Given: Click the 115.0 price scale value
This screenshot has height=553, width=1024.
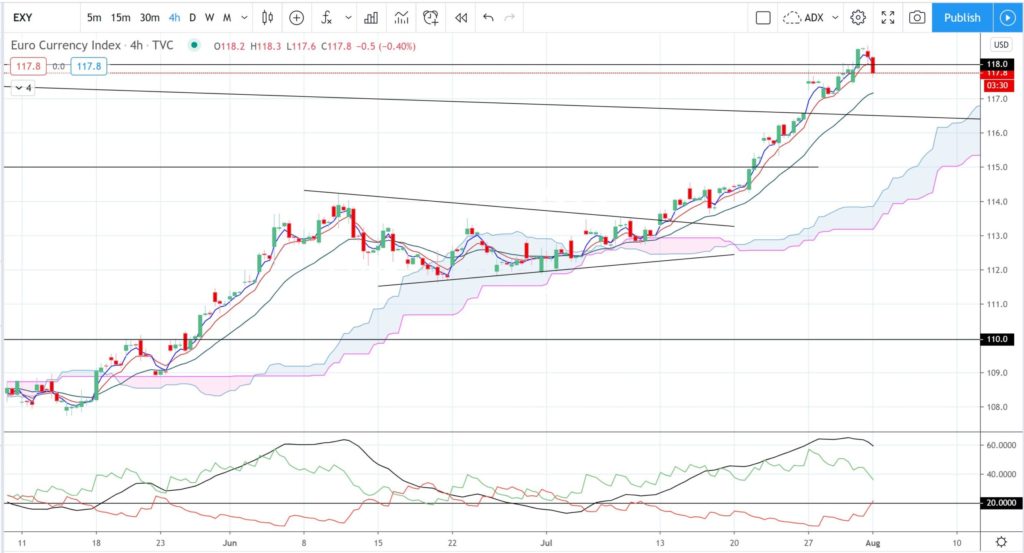Looking at the screenshot, I should tap(997, 167).
